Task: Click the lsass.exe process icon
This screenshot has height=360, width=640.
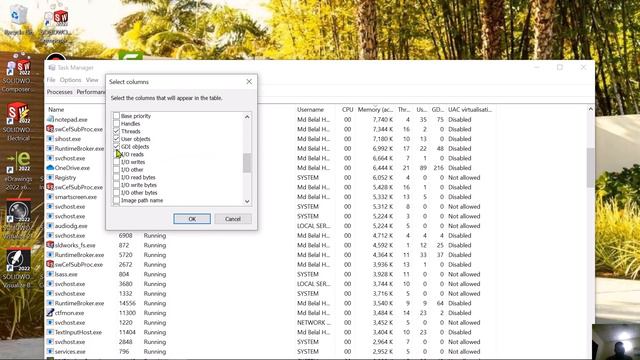Action: [50, 274]
